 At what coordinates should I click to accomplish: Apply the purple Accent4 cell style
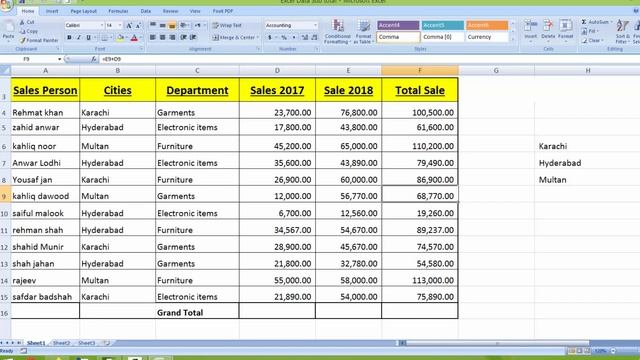coord(398,25)
